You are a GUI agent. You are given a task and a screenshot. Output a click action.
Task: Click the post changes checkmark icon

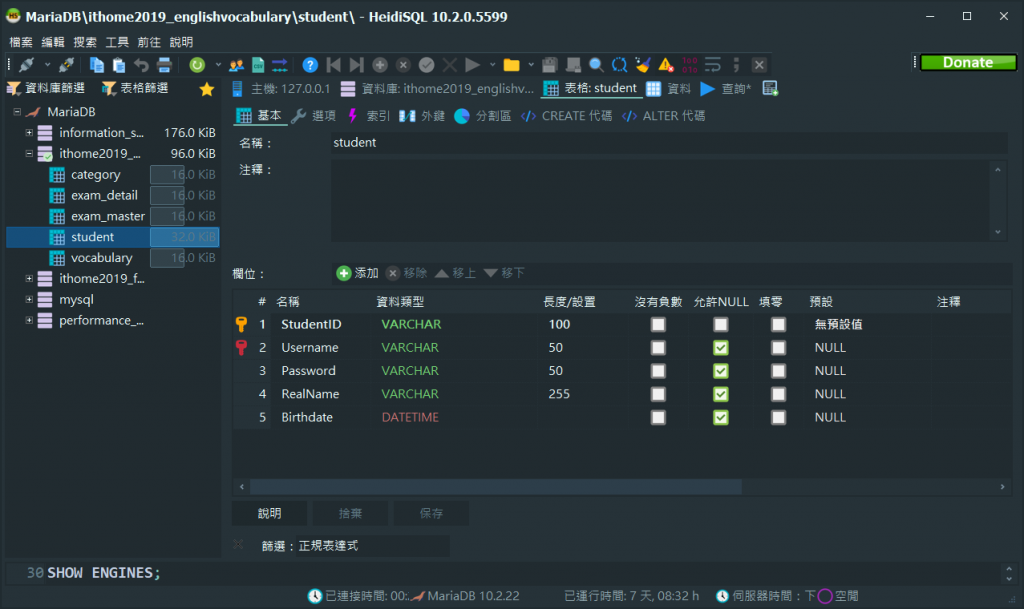coord(426,65)
